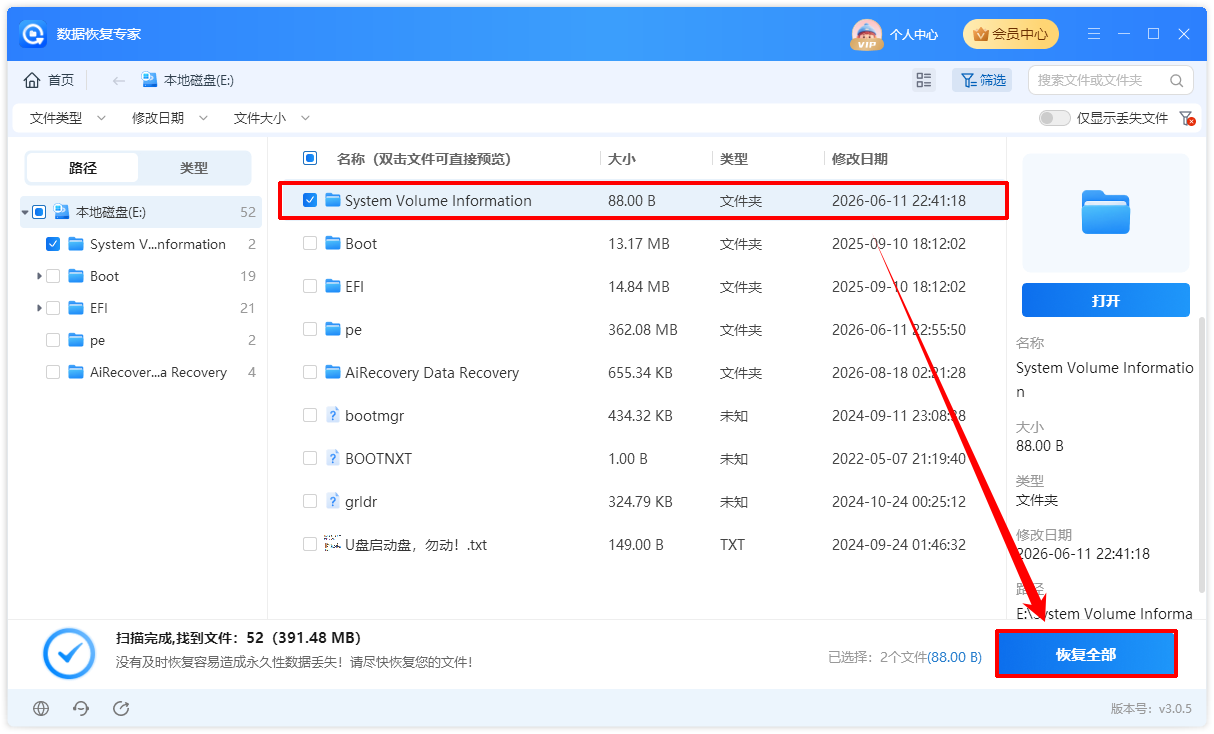Screen dimensions: 1214x734
Task: Click the 打开 button
Action: pos(1106,300)
